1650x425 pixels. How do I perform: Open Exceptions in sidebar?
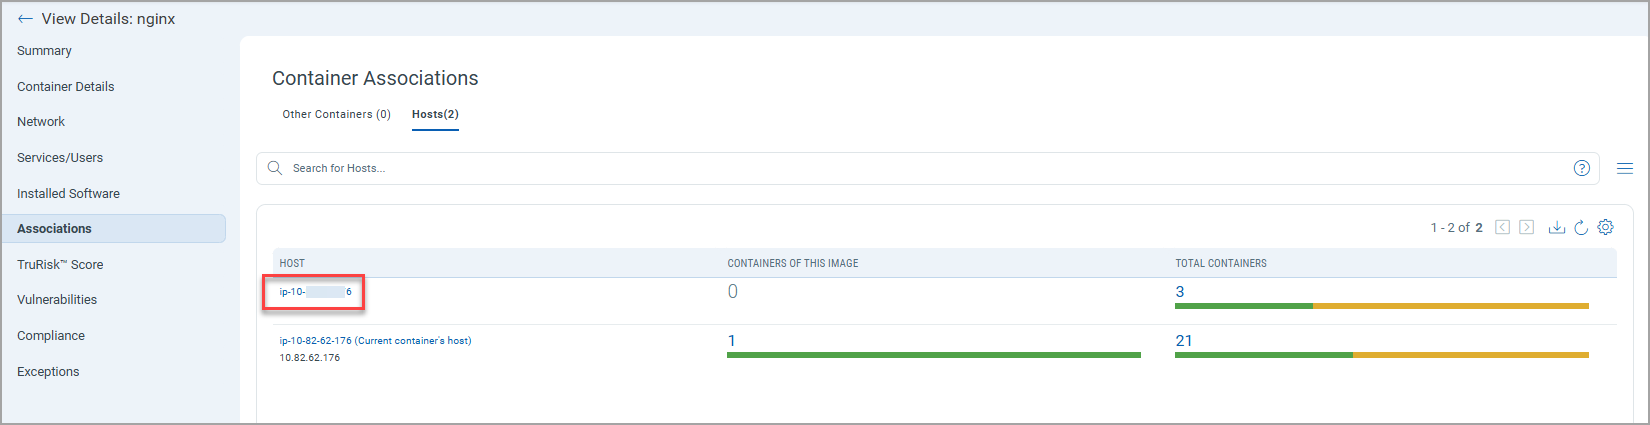point(48,372)
